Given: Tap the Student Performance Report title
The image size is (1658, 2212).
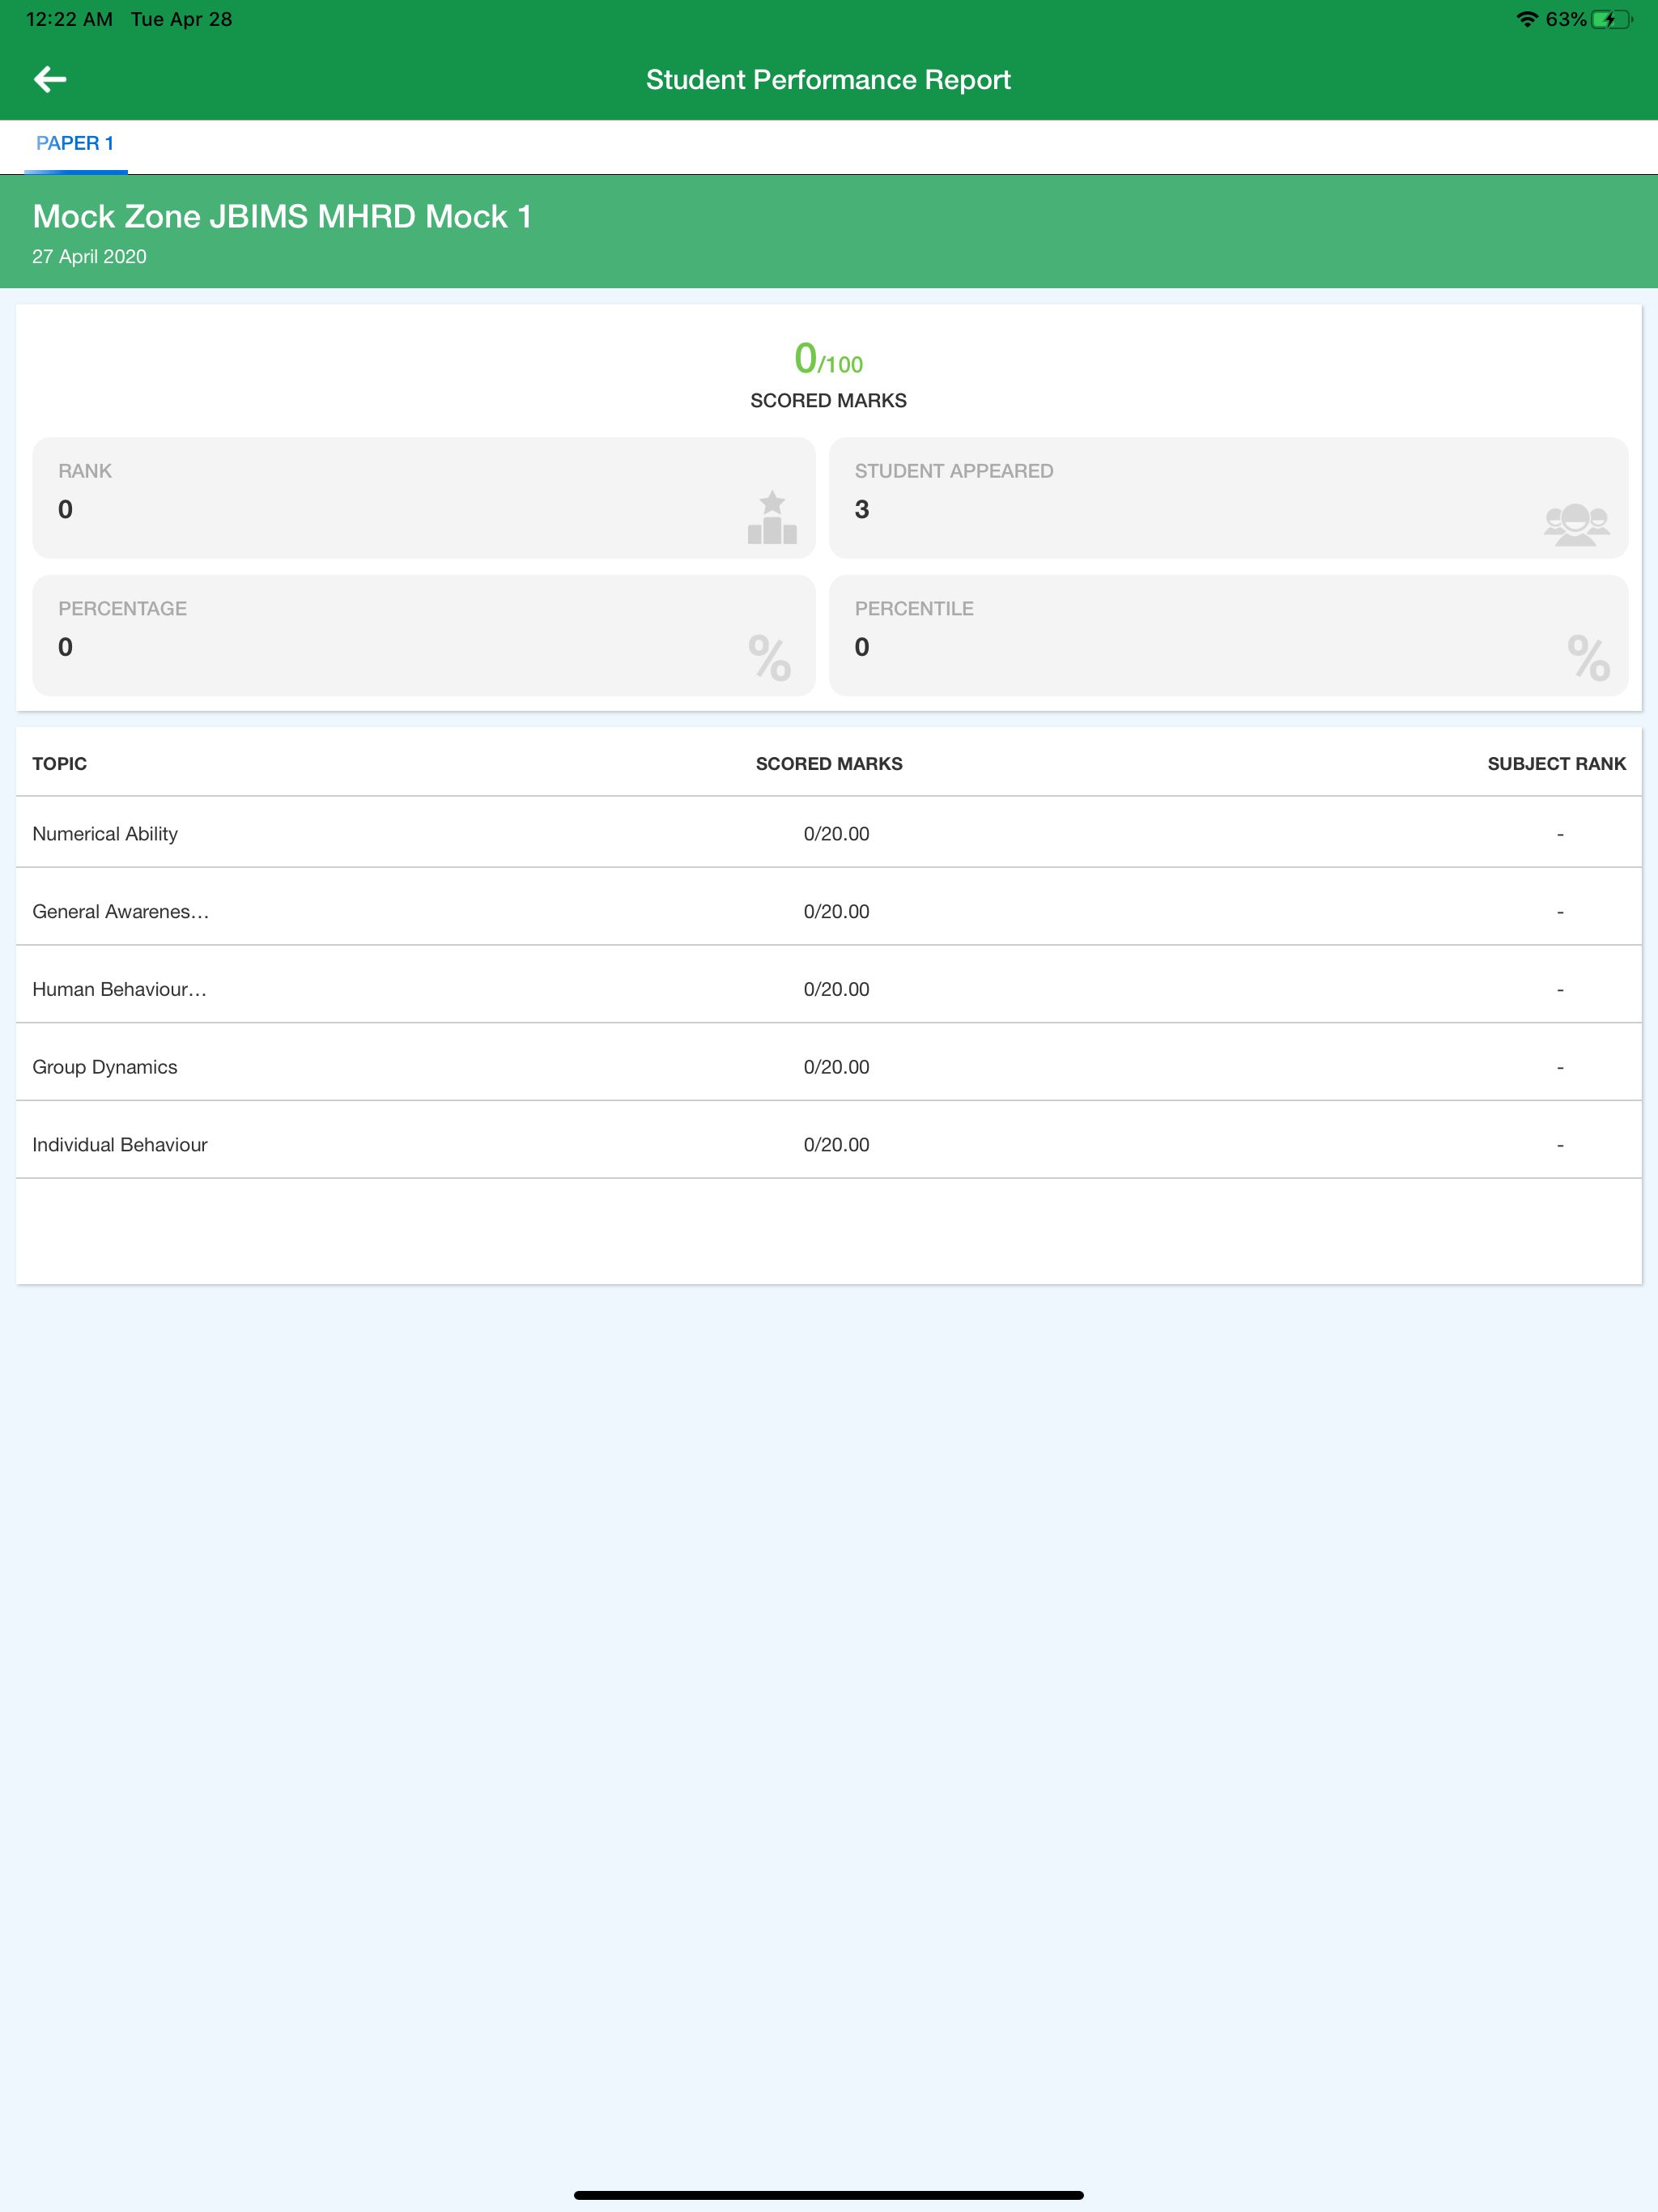Looking at the screenshot, I should point(828,80).
